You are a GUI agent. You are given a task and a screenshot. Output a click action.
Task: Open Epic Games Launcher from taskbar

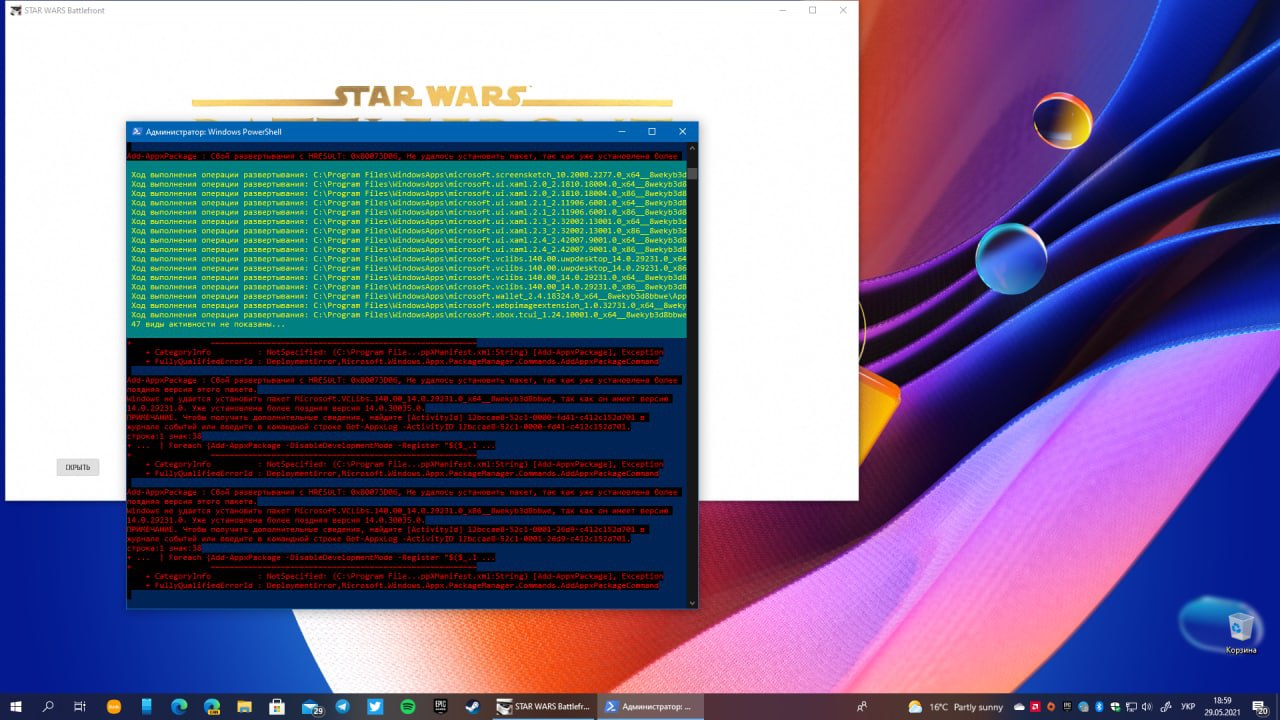(x=440, y=706)
